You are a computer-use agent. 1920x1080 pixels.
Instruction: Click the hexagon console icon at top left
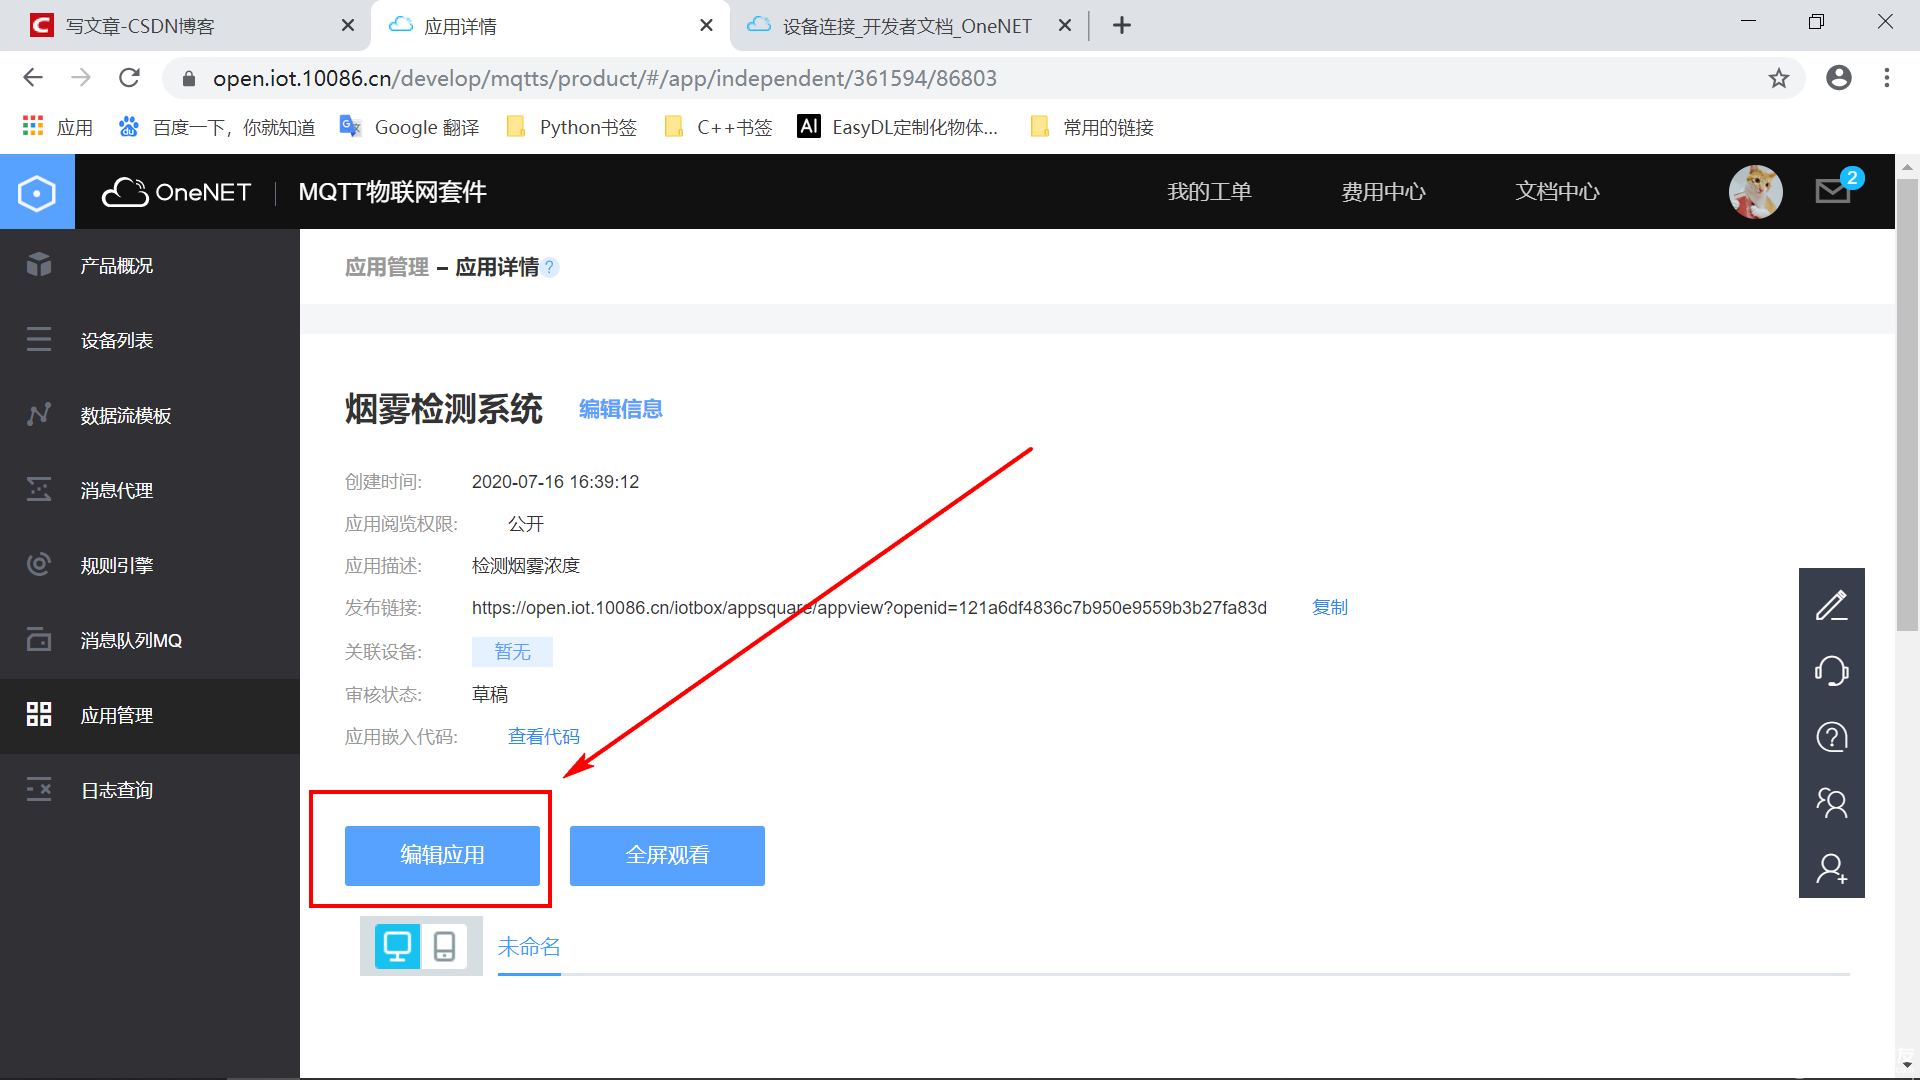[37, 192]
